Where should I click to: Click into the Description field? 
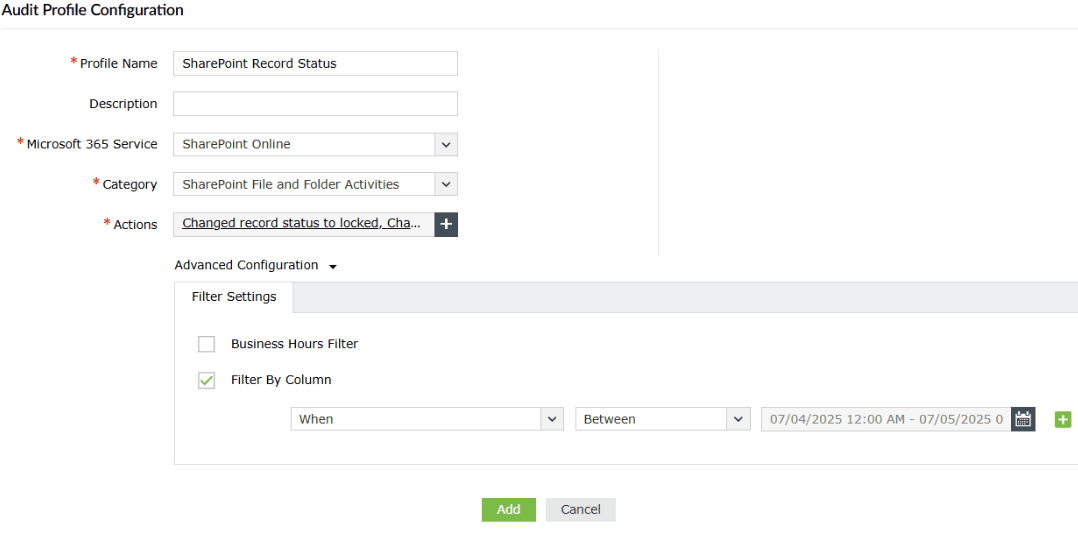pos(315,104)
